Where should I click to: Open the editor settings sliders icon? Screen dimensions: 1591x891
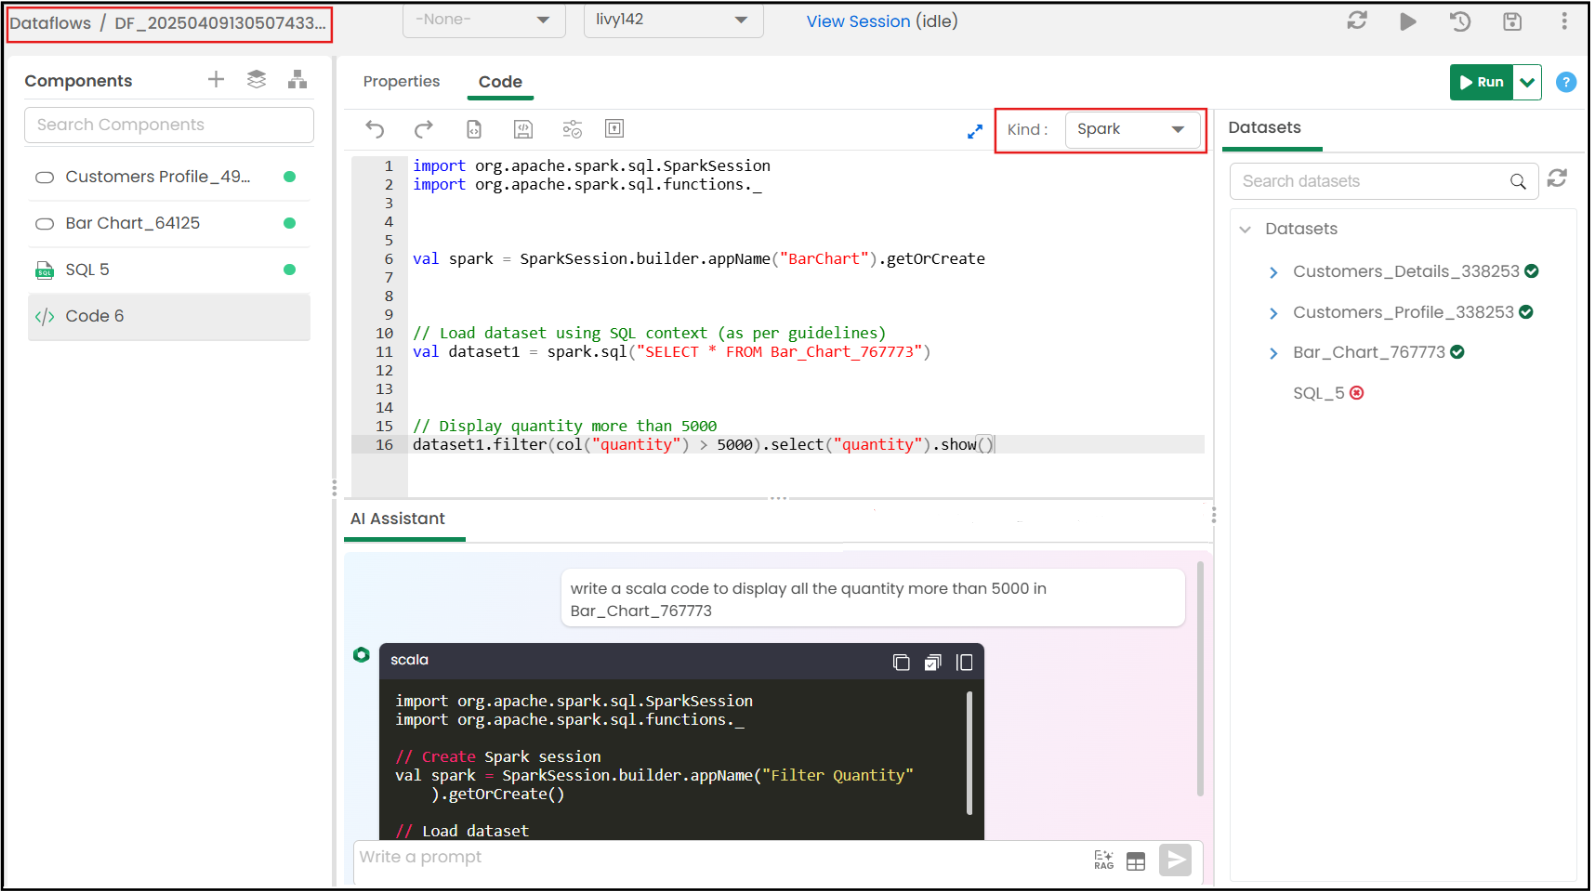[x=572, y=129]
